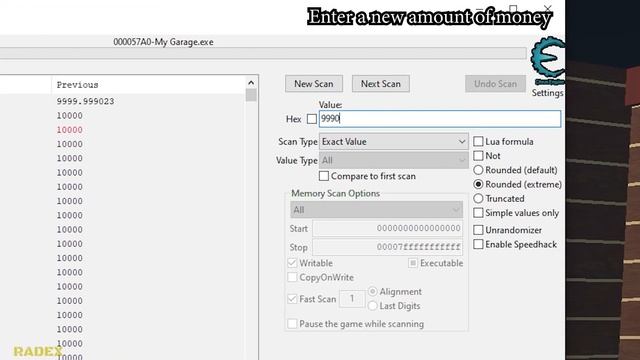Open the Value Type dropdown
The width and height of the screenshot is (640, 360).
(393, 160)
